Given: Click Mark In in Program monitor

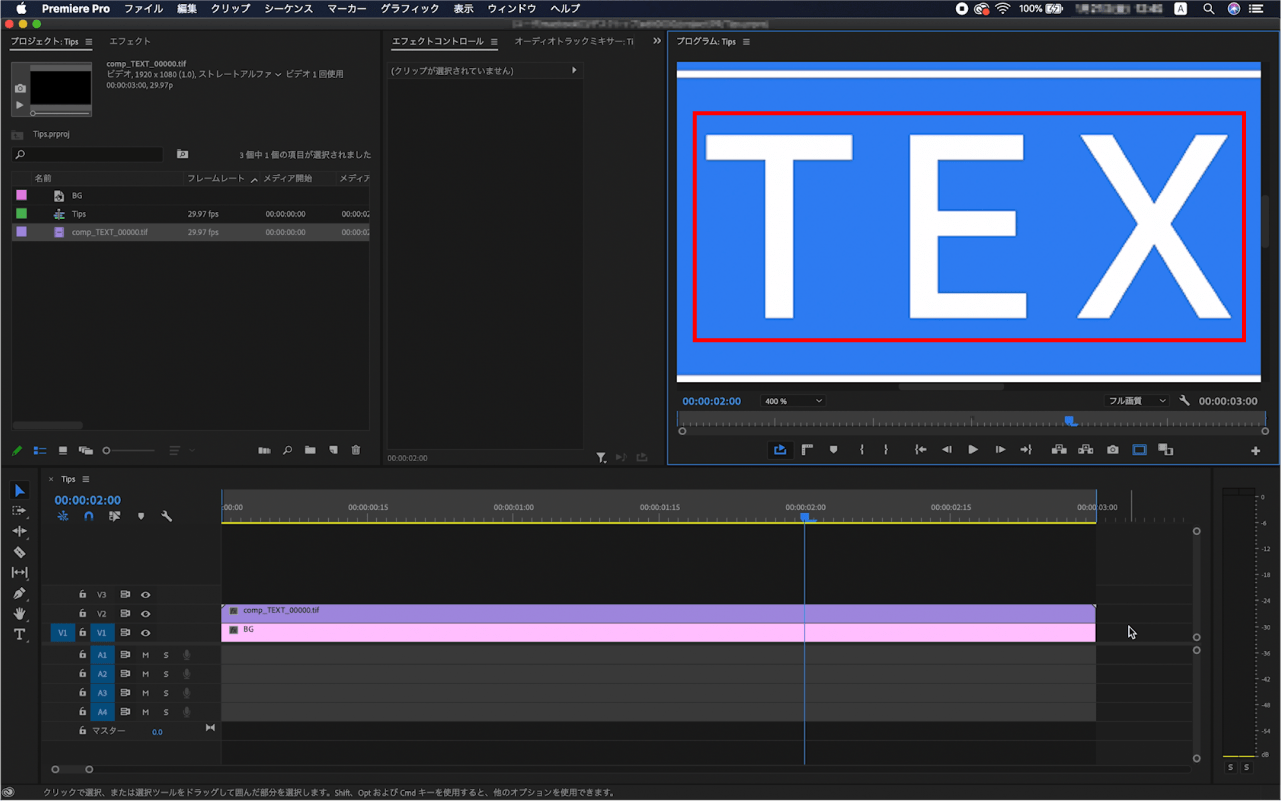Looking at the screenshot, I should (x=861, y=450).
